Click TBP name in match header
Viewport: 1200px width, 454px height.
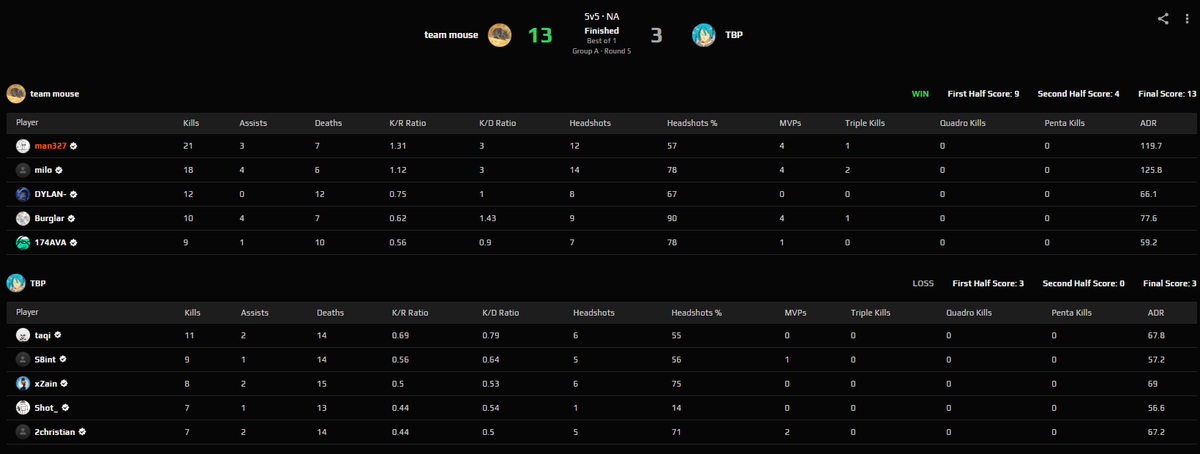(x=734, y=35)
